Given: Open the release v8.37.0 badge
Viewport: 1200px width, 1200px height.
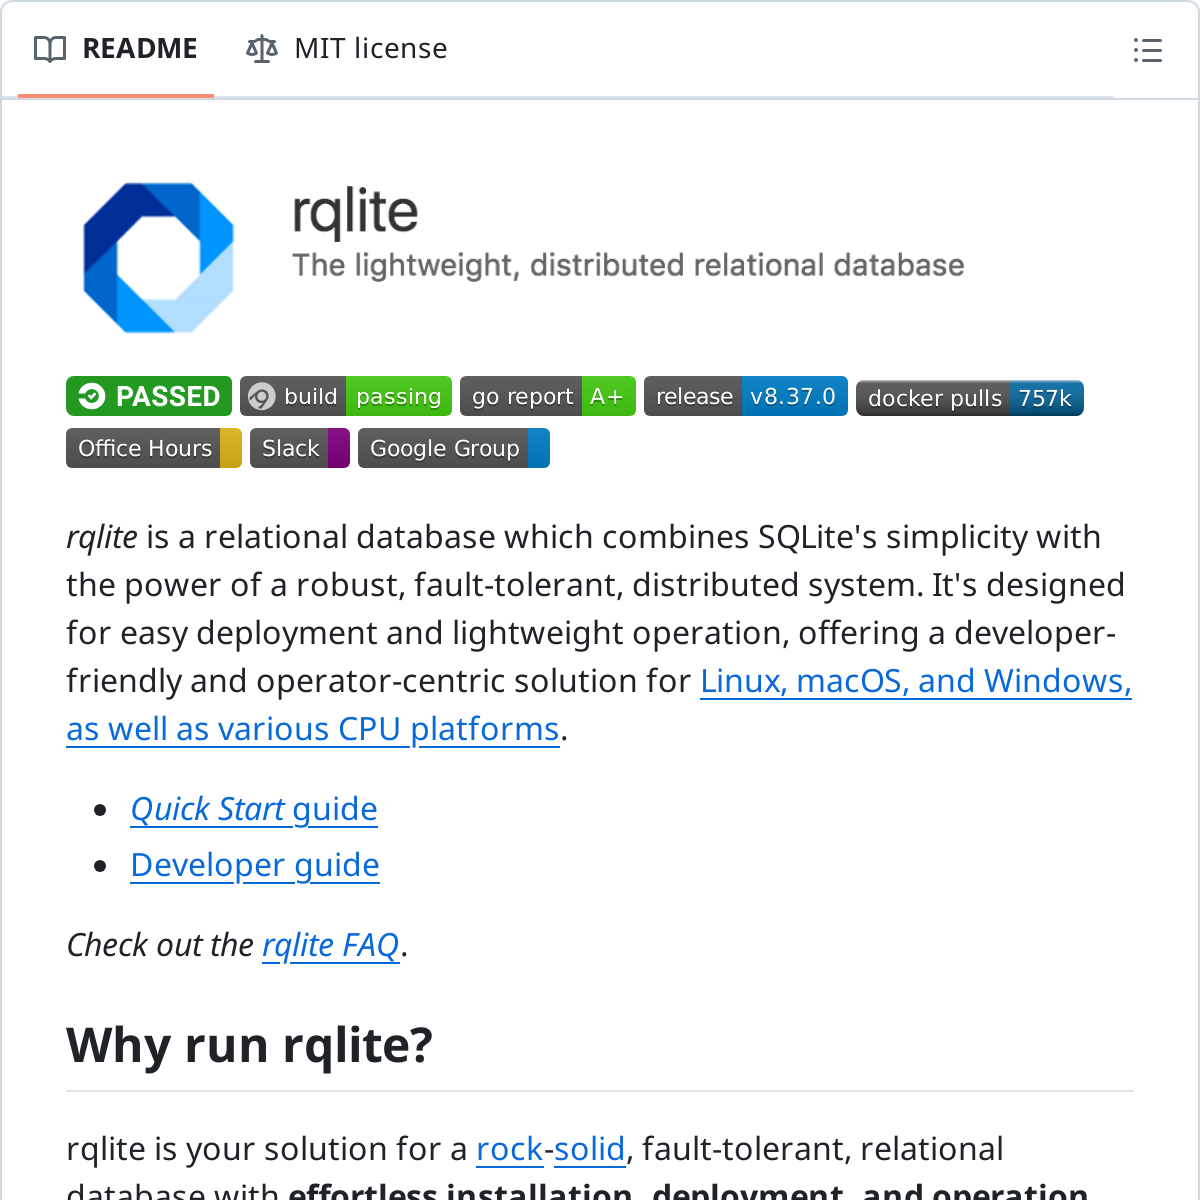Looking at the screenshot, I should coord(745,396).
